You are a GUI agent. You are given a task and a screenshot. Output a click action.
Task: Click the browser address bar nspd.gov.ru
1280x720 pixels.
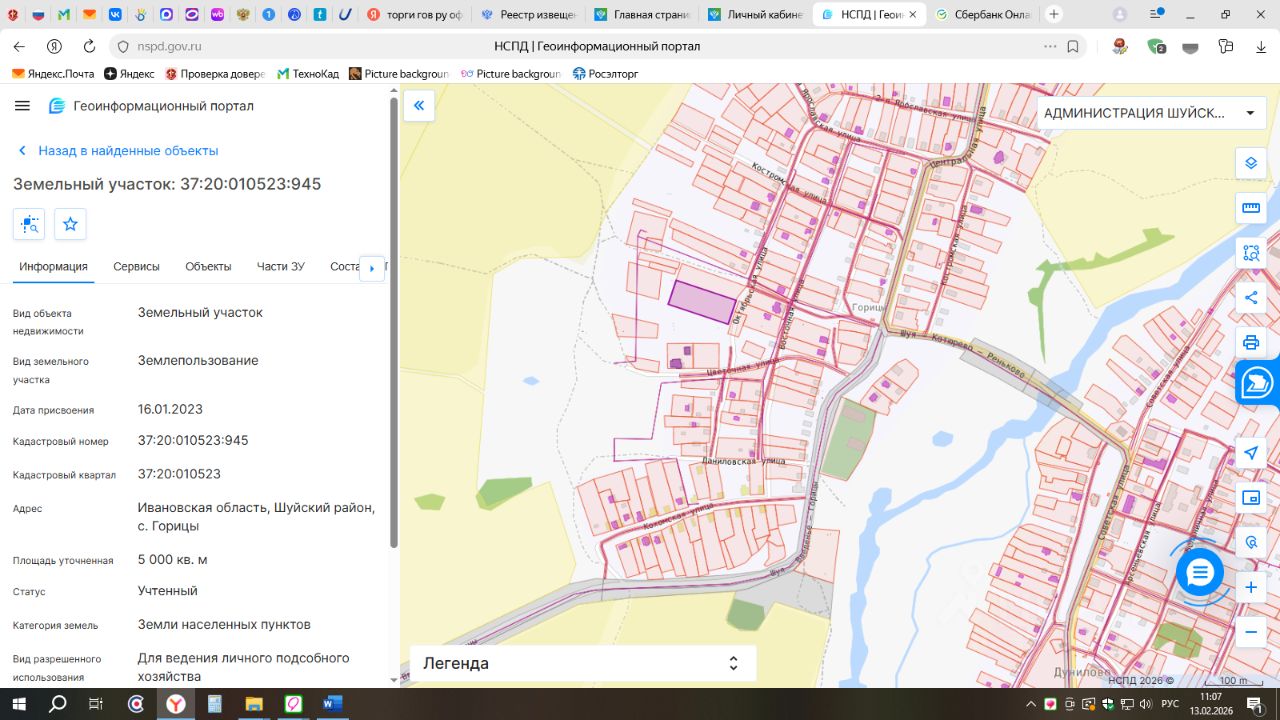(x=170, y=46)
